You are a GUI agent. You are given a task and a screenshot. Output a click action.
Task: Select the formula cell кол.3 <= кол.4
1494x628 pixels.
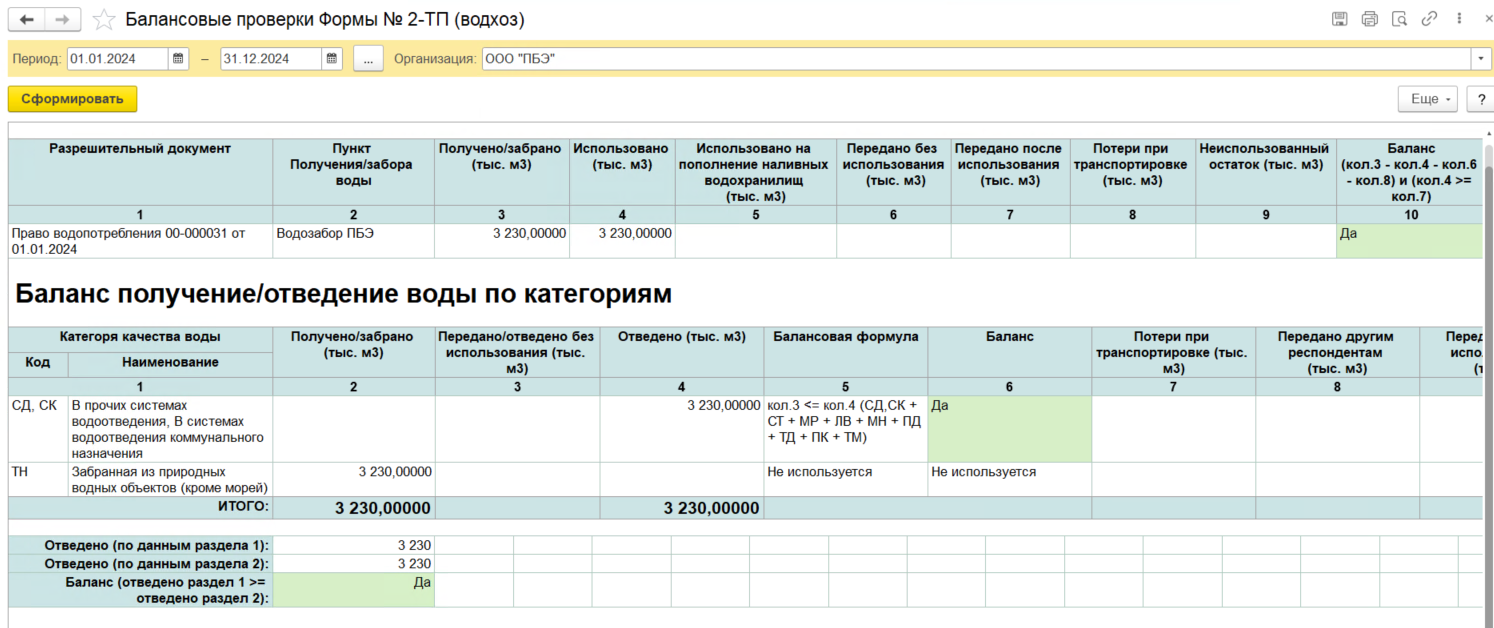(845, 429)
